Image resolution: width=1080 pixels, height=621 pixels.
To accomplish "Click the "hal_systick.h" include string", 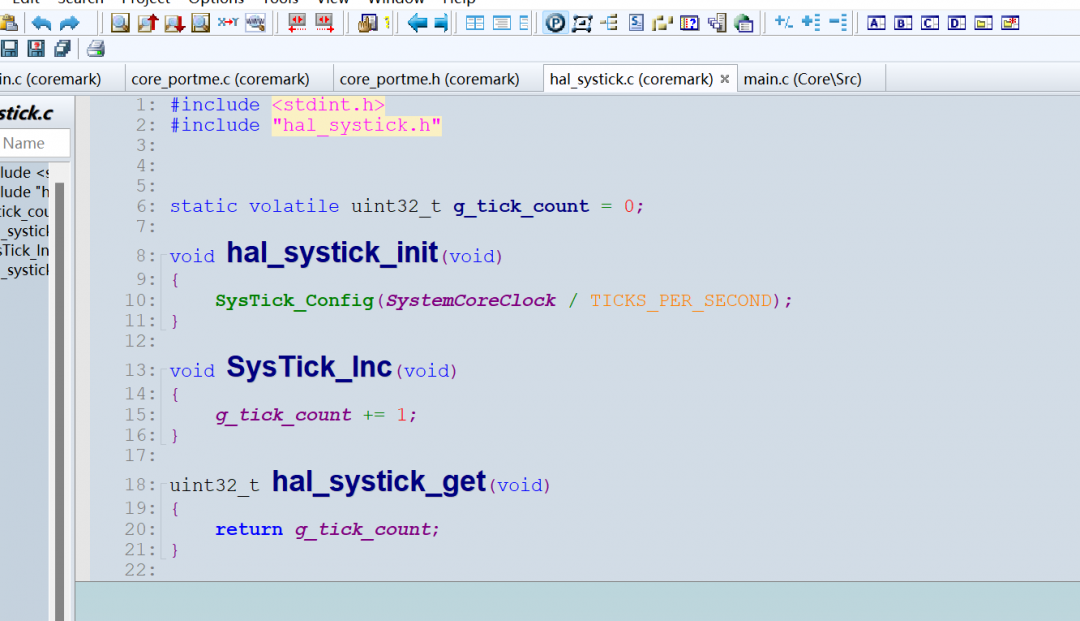I will (356, 125).
